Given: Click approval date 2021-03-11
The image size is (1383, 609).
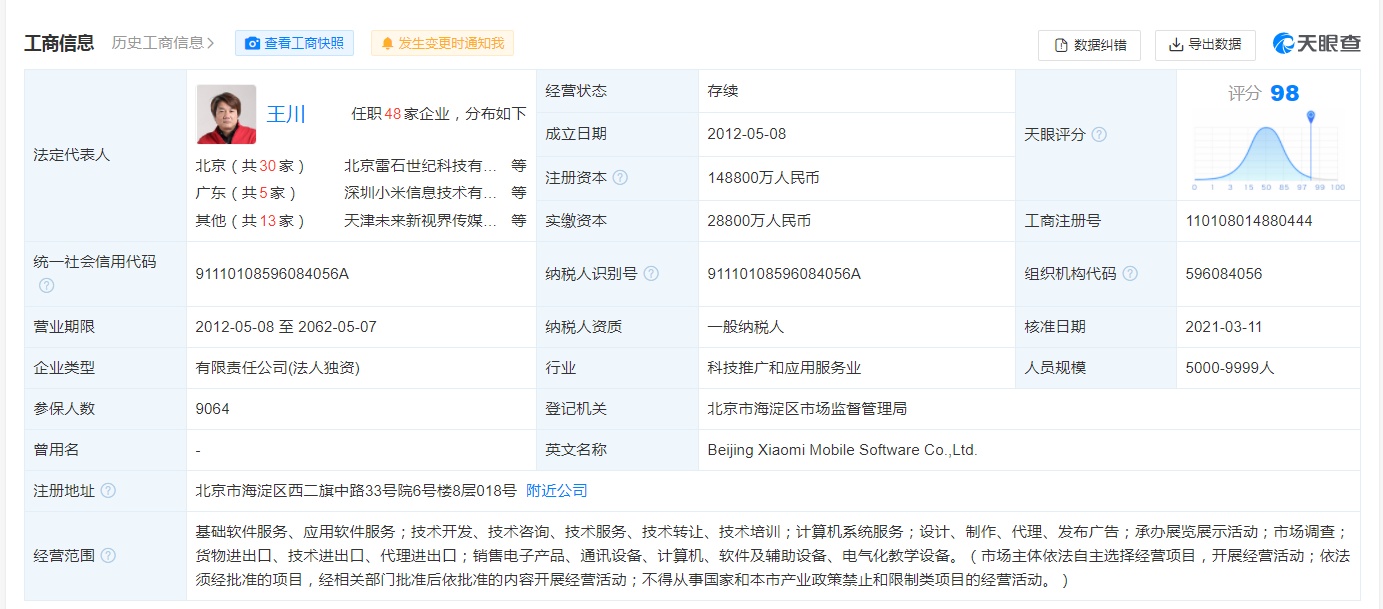Looking at the screenshot, I should tap(1224, 327).
